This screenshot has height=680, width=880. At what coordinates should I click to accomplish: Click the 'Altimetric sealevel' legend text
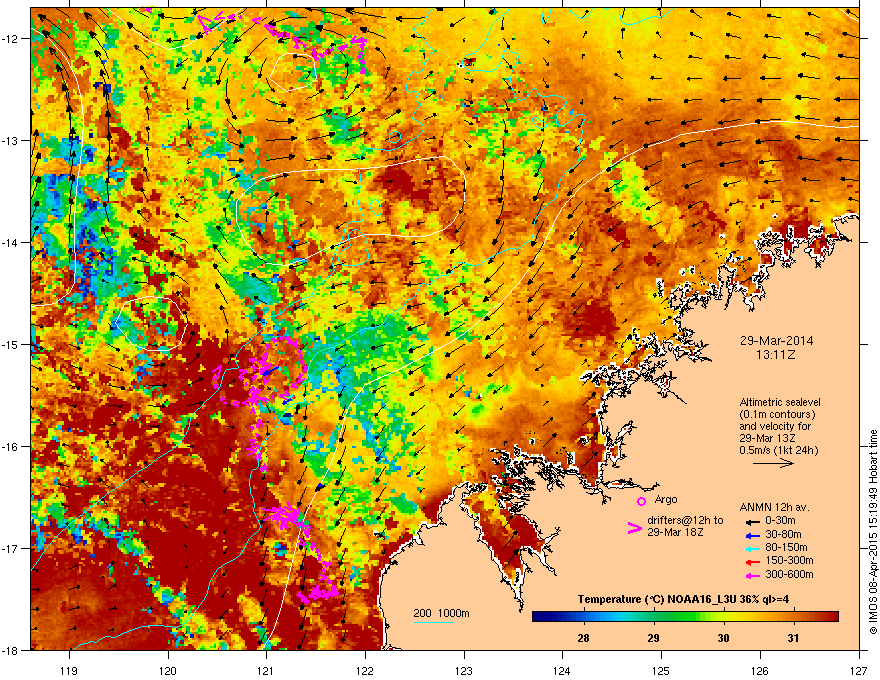[x=780, y=402]
